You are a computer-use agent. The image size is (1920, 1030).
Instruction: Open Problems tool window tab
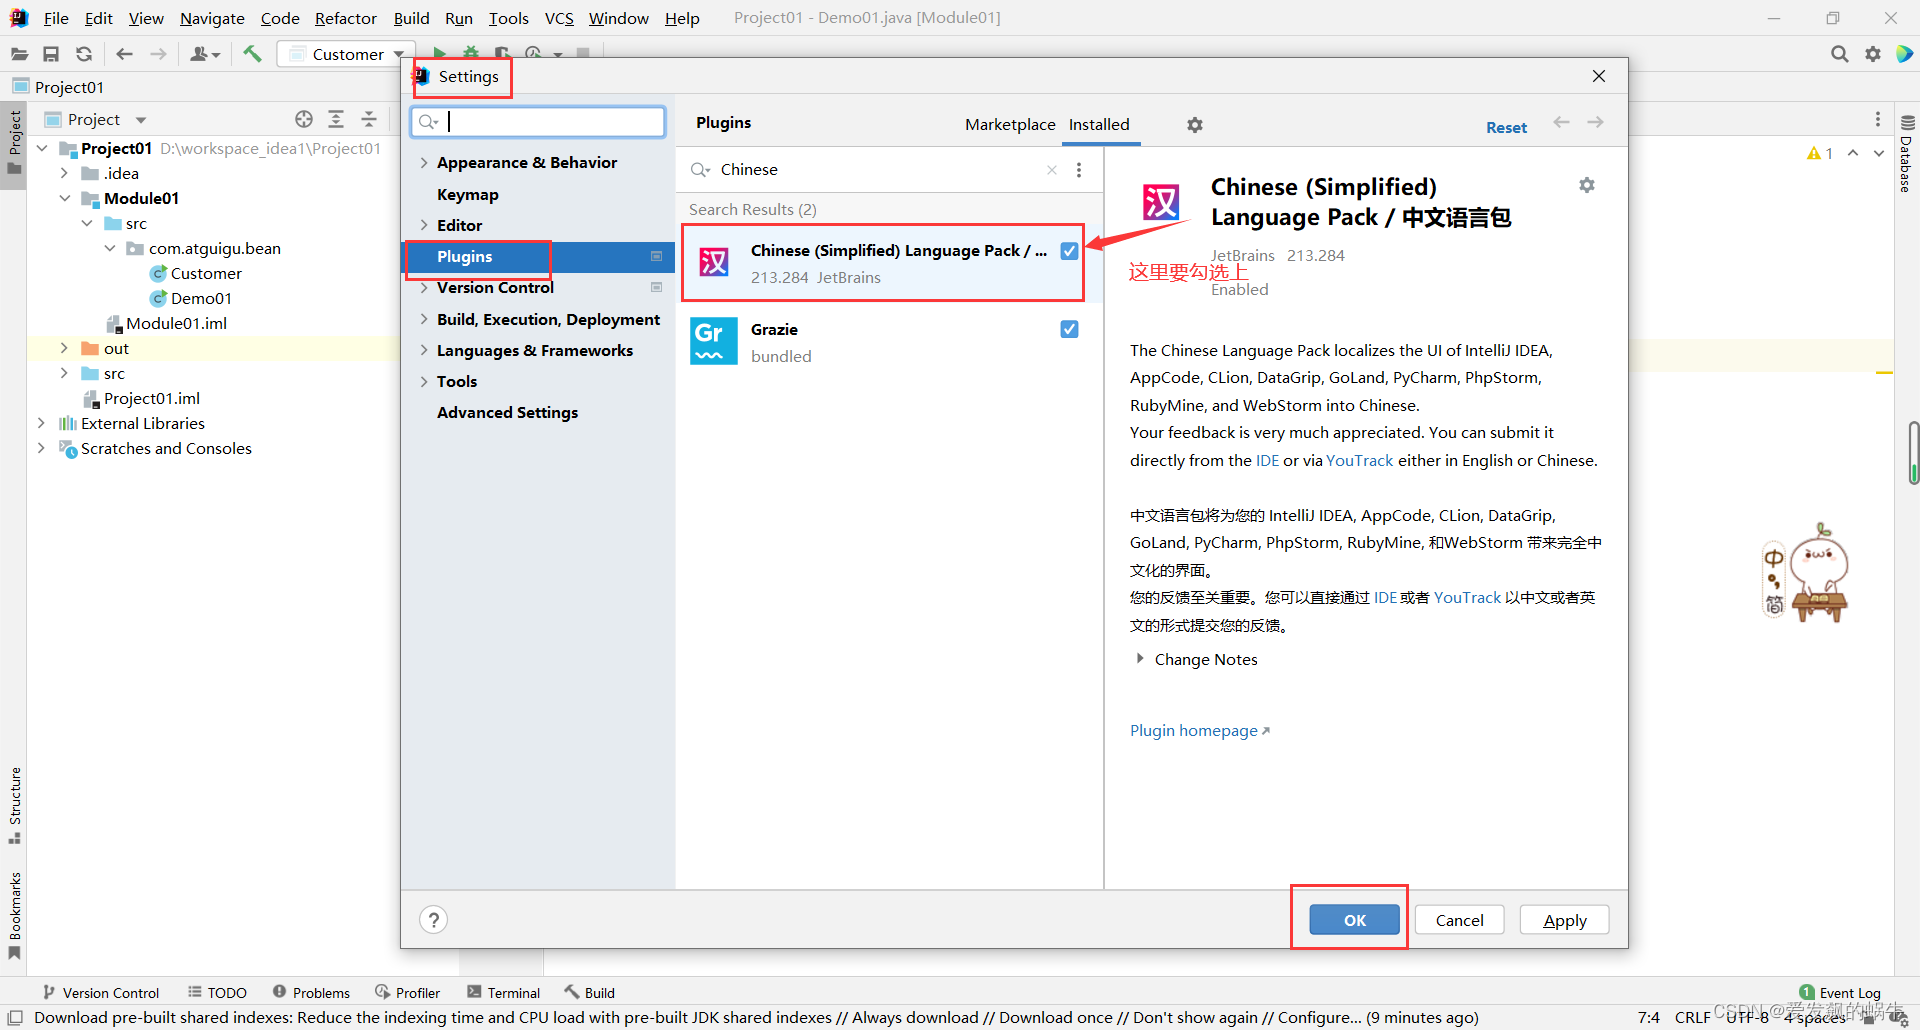coord(311,993)
